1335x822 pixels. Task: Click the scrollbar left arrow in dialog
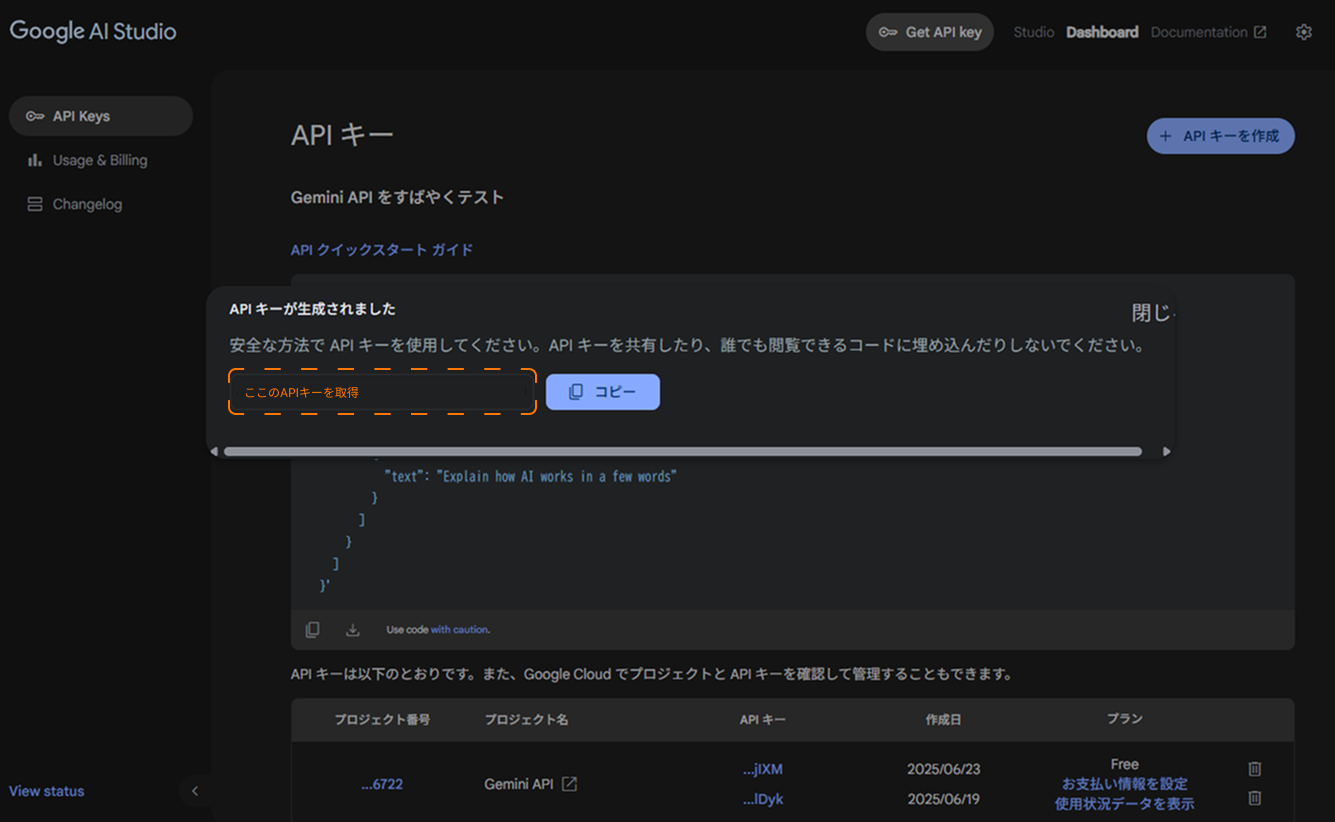click(214, 452)
